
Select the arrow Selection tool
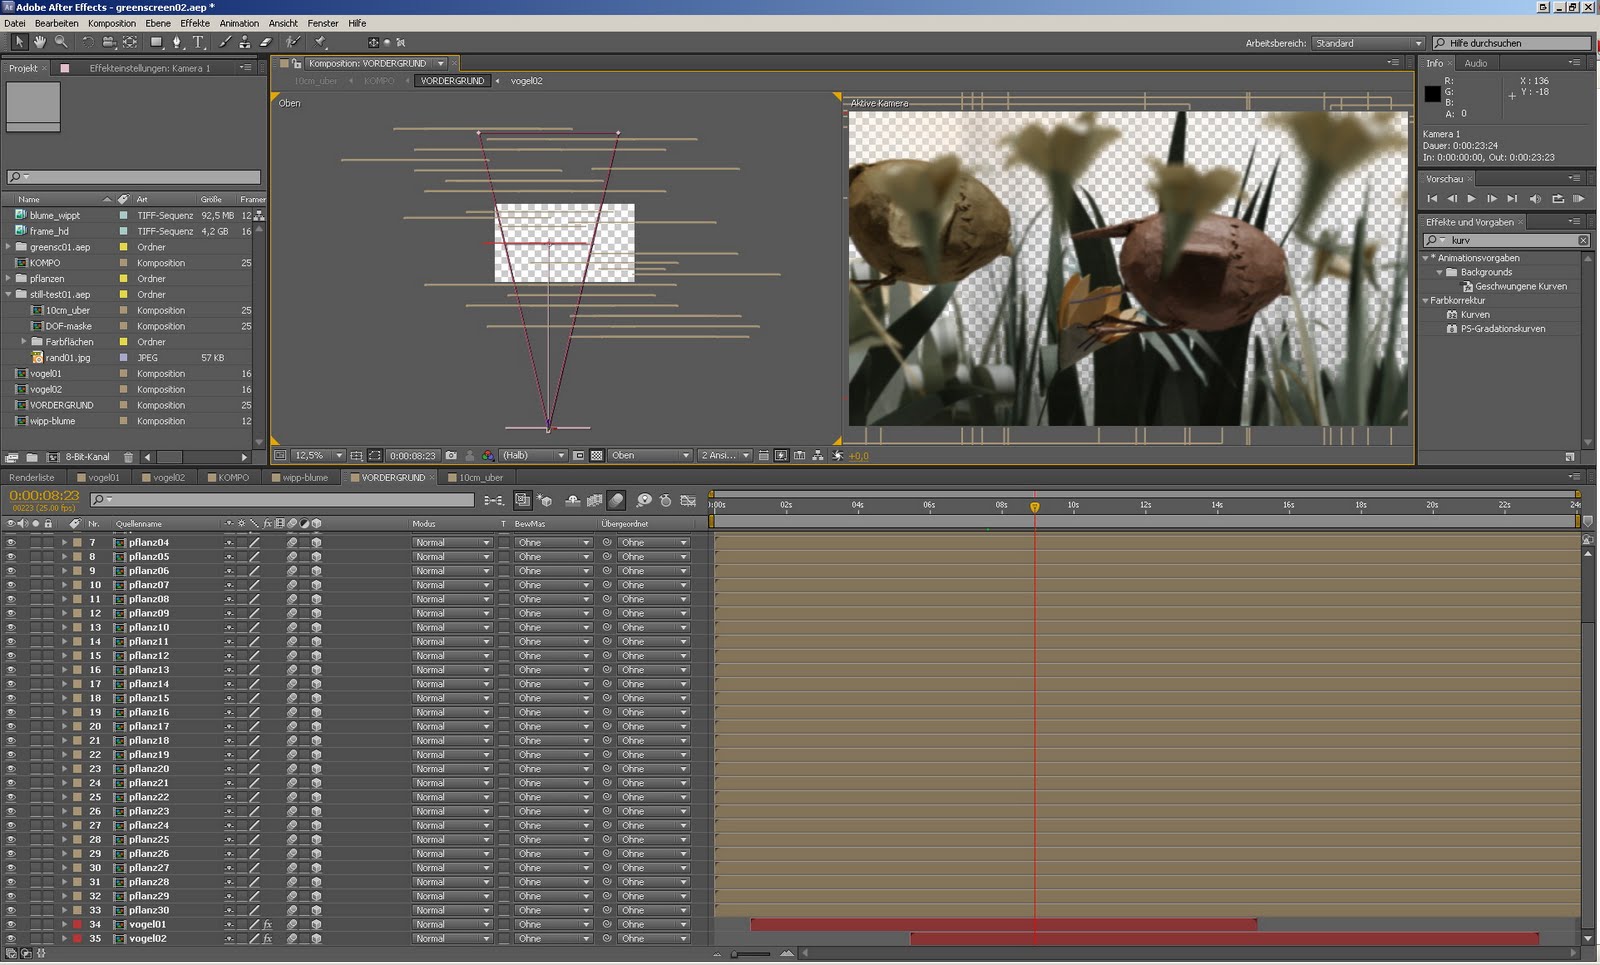click(18, 42)
